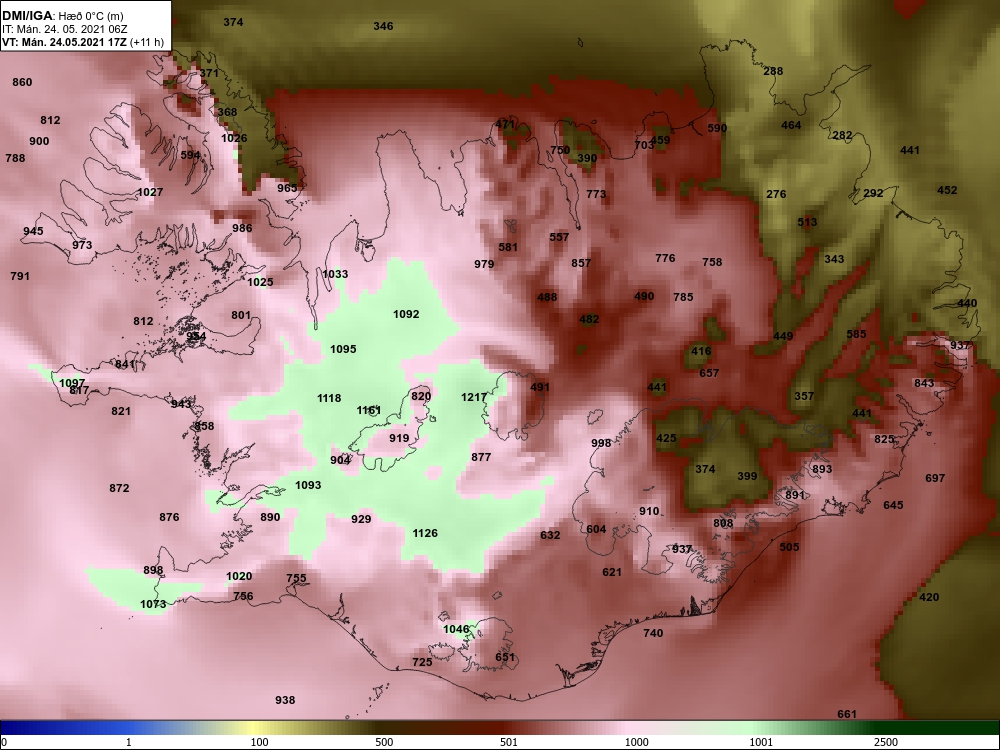1000x750 pixels.
Task: Select the value 292
Action: [873, 193]
